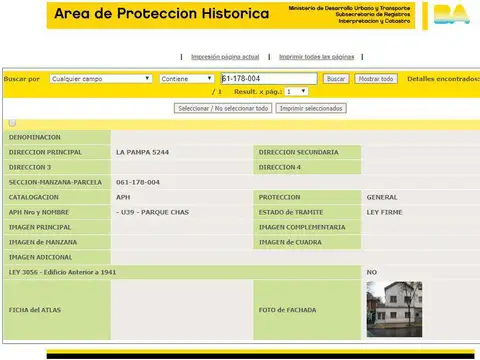
Task: Select the 'NO' value for Ley 3056
Action: [x=372, y=272]
